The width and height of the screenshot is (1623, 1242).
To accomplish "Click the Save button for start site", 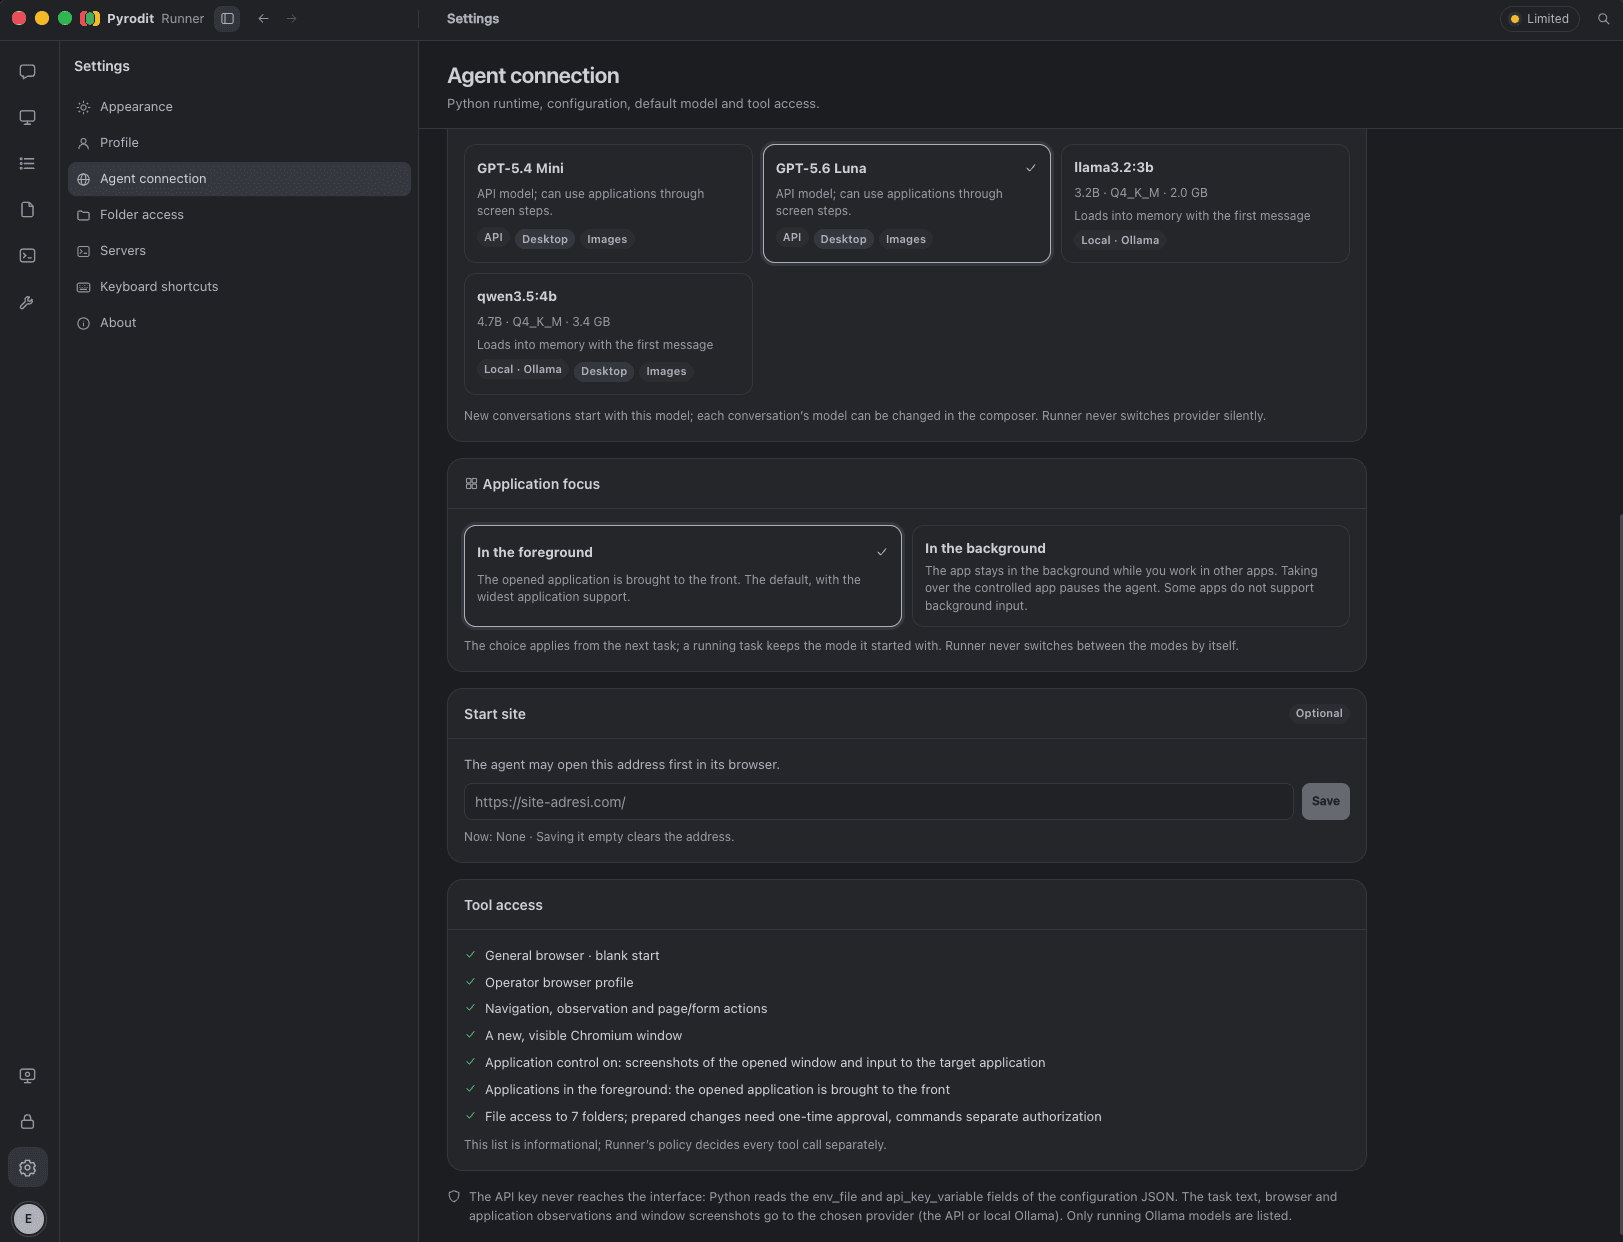I will pos(1325,801).
